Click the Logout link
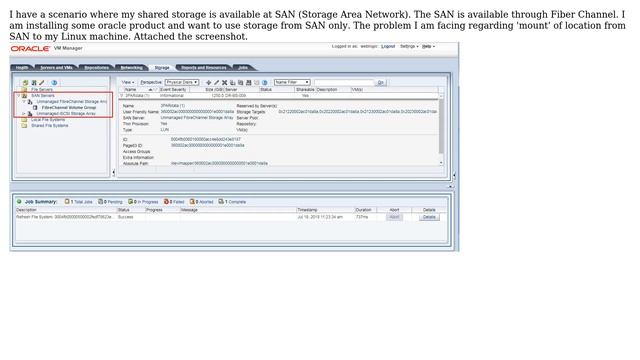 [x=388, y=47]
